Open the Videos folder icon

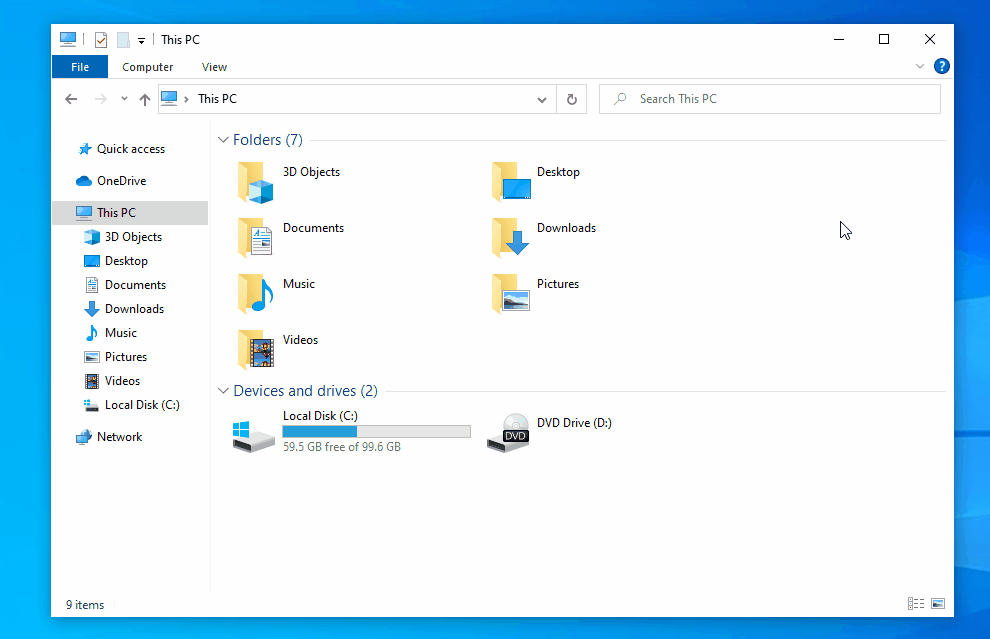tap(256, 350)
